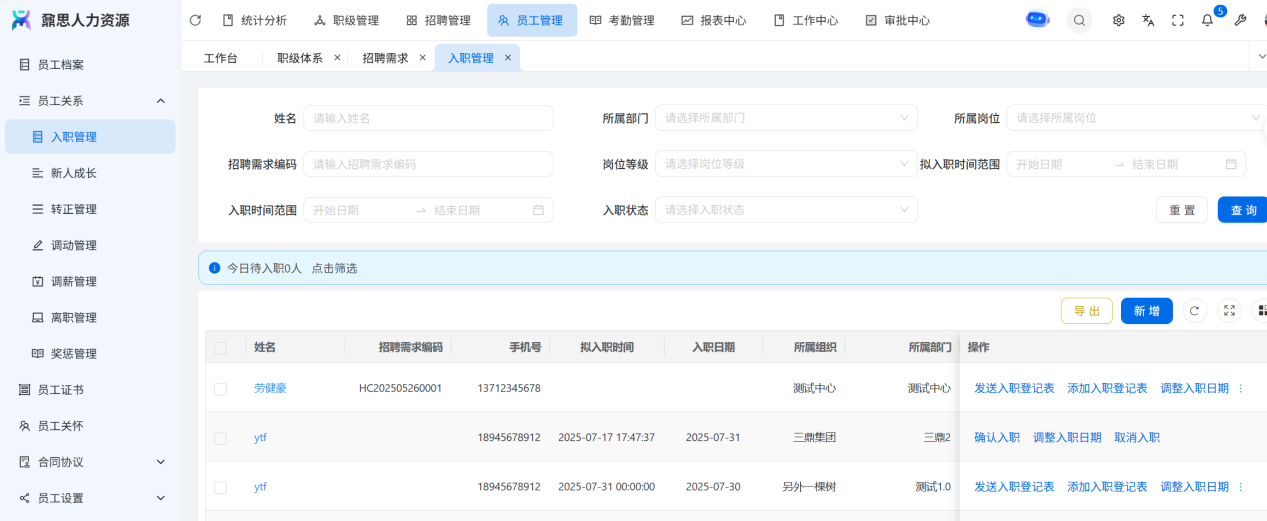Click the table refresh icon beside 新增
This screenshot has width=1267, height=521.
1194,311
